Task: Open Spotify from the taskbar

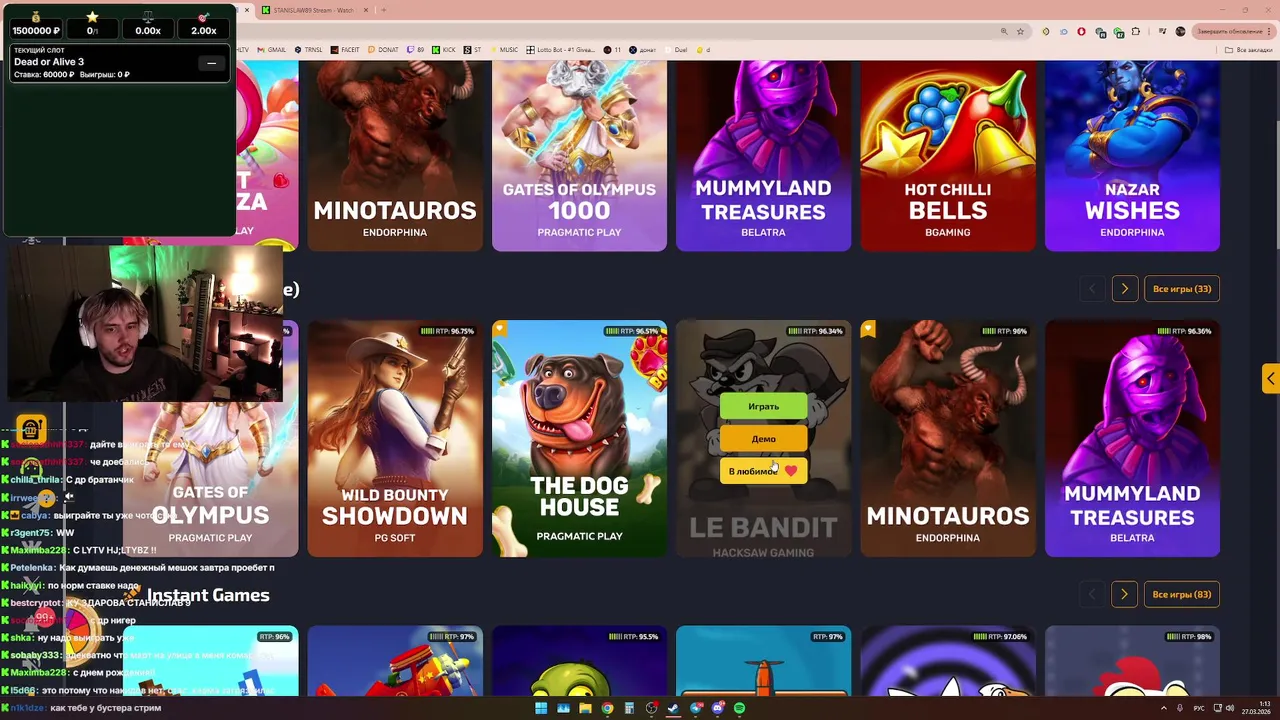Action: point(739,708)
